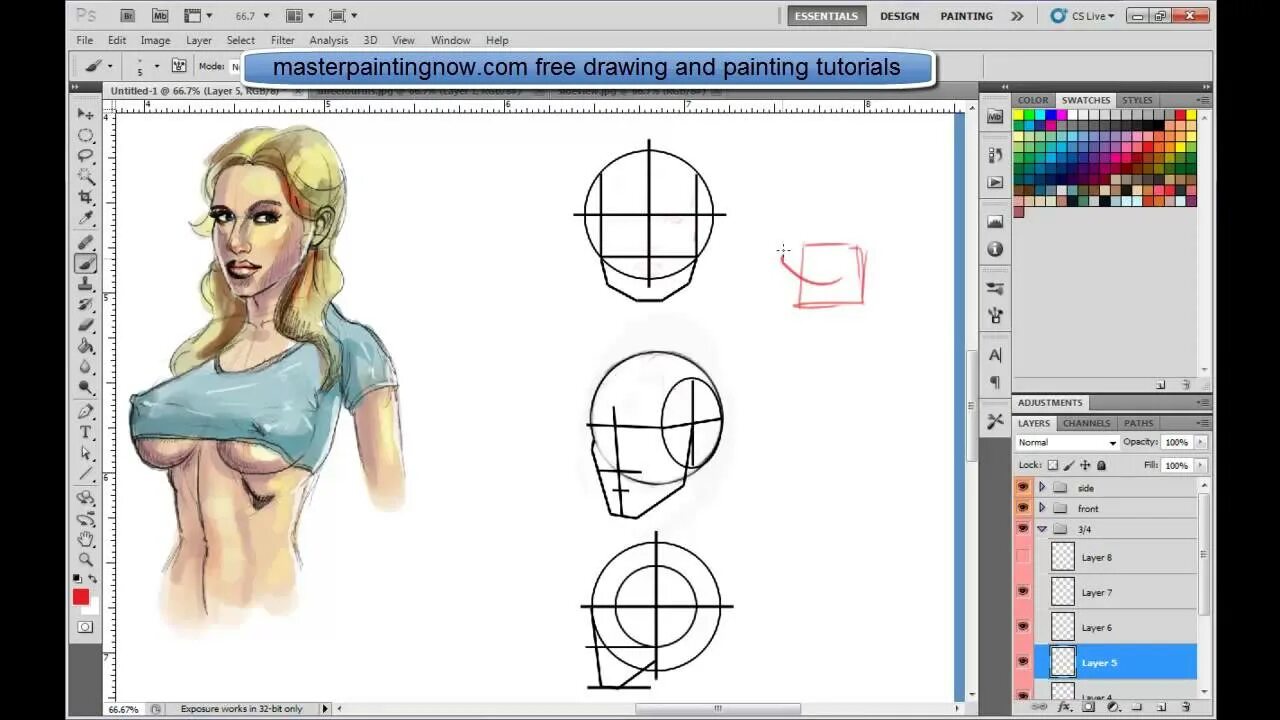Open the CS Live menu button

pos(1083,16)
